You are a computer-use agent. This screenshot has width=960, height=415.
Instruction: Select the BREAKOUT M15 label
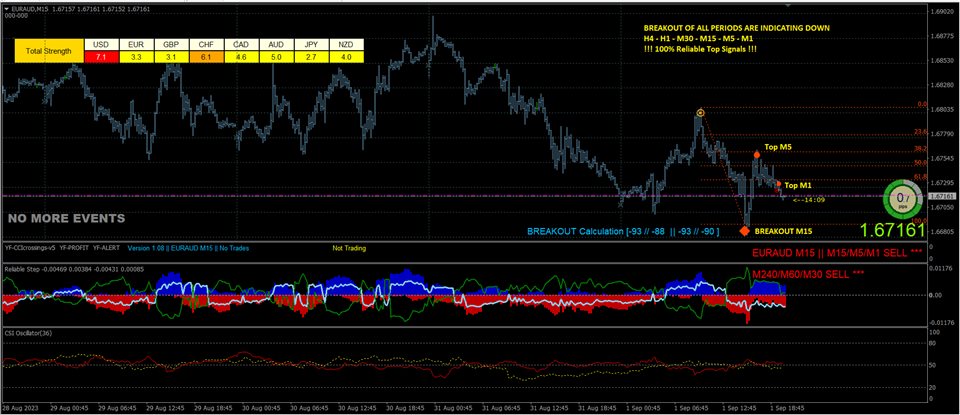[783, 232]
